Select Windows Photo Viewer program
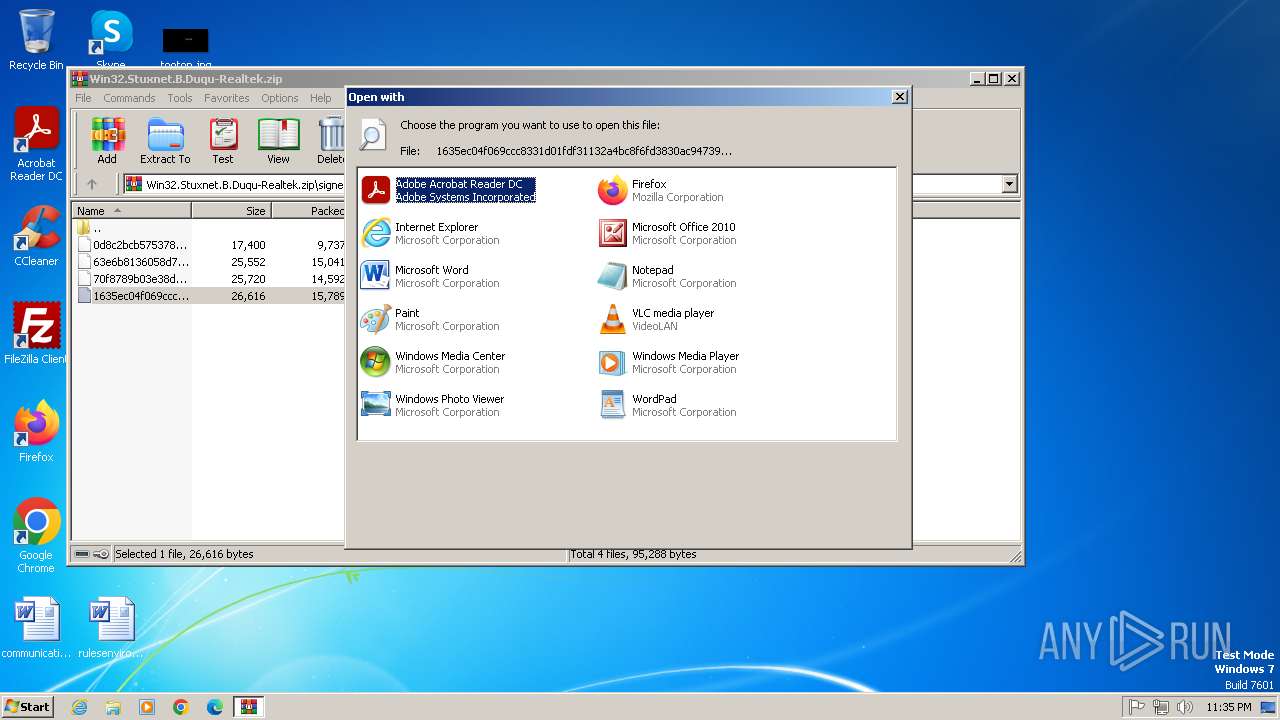This screenshot has width=1280, height=720. tap(433, 405)
